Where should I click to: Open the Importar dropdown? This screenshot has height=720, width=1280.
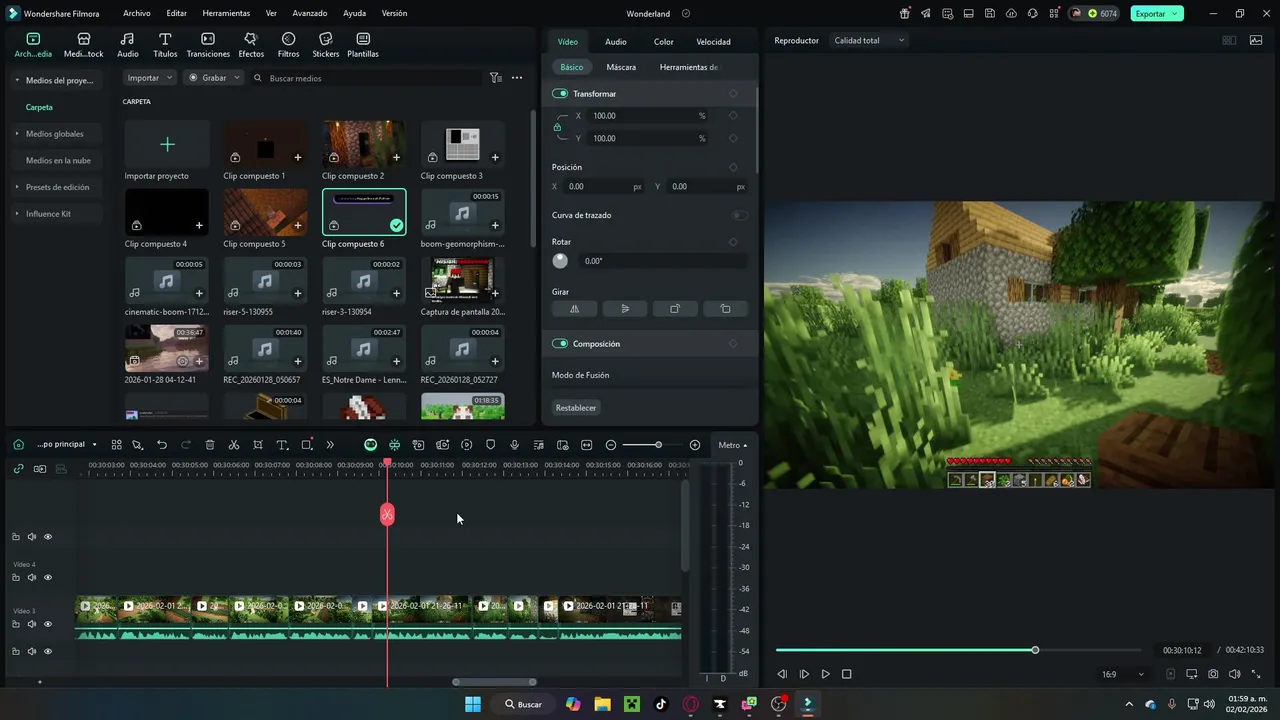coord(150,78)
